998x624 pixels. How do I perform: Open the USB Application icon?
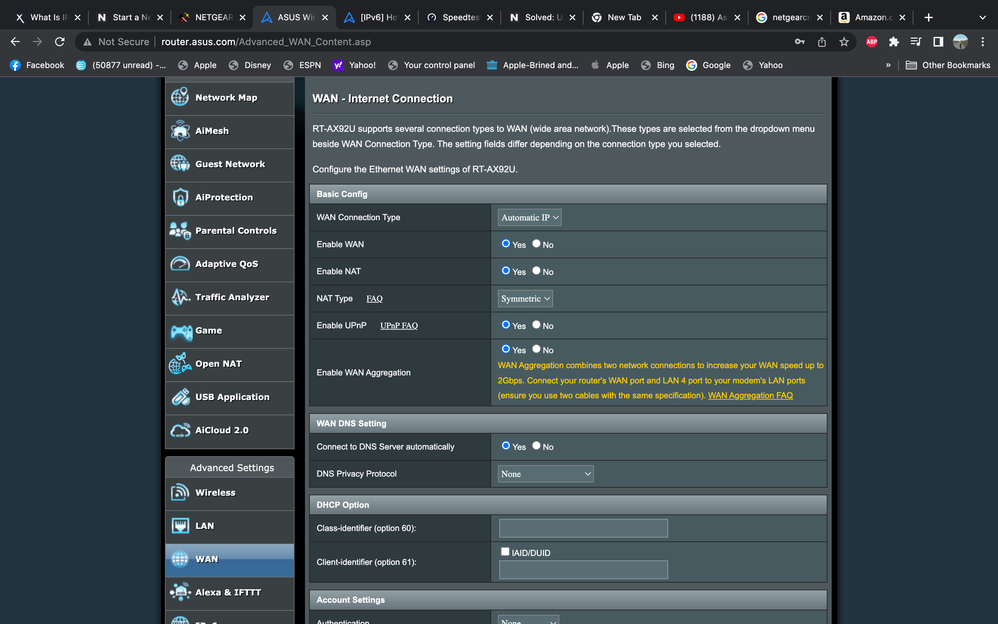point(180,397)
